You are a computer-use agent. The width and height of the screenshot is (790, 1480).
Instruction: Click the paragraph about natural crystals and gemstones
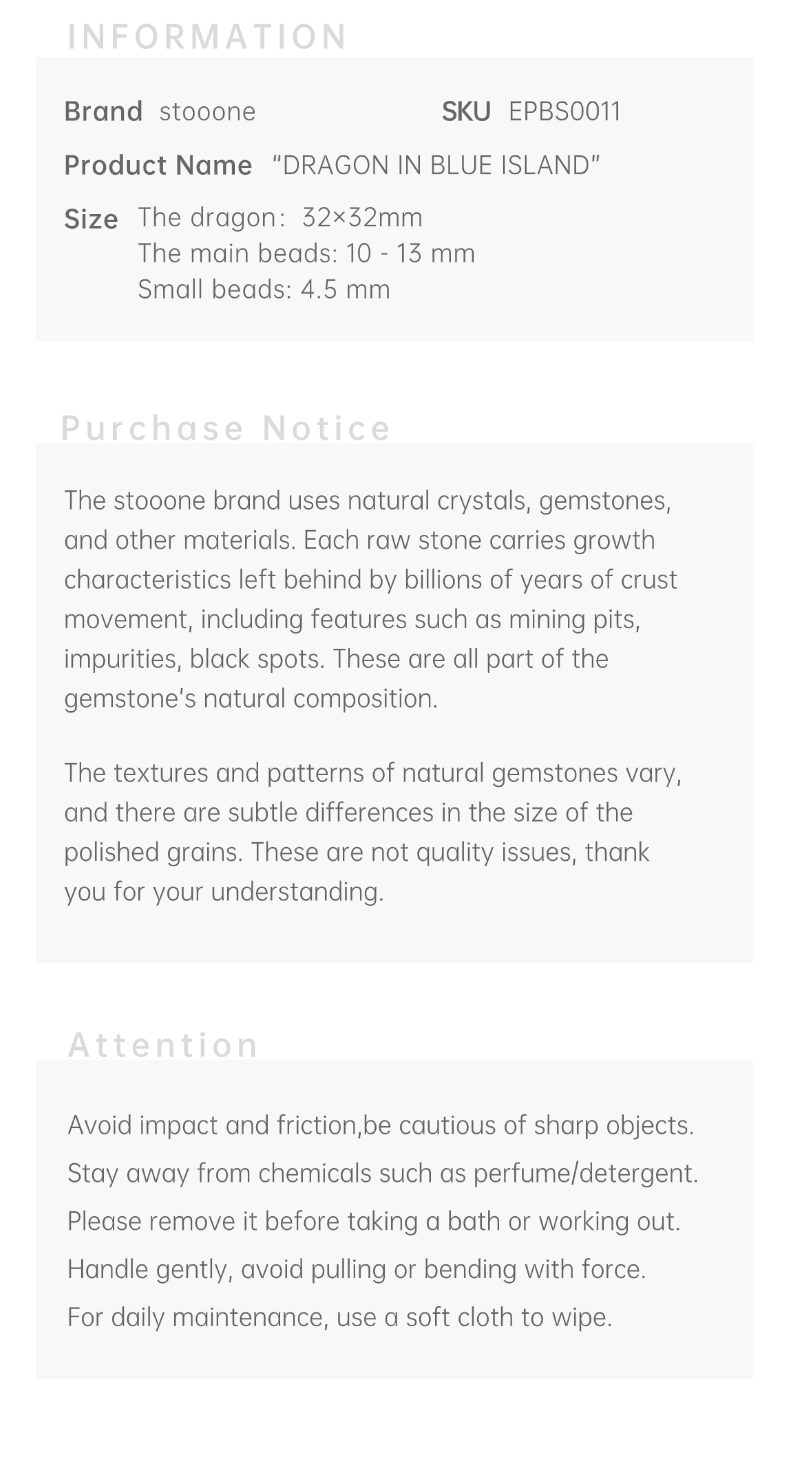[370, 599]
